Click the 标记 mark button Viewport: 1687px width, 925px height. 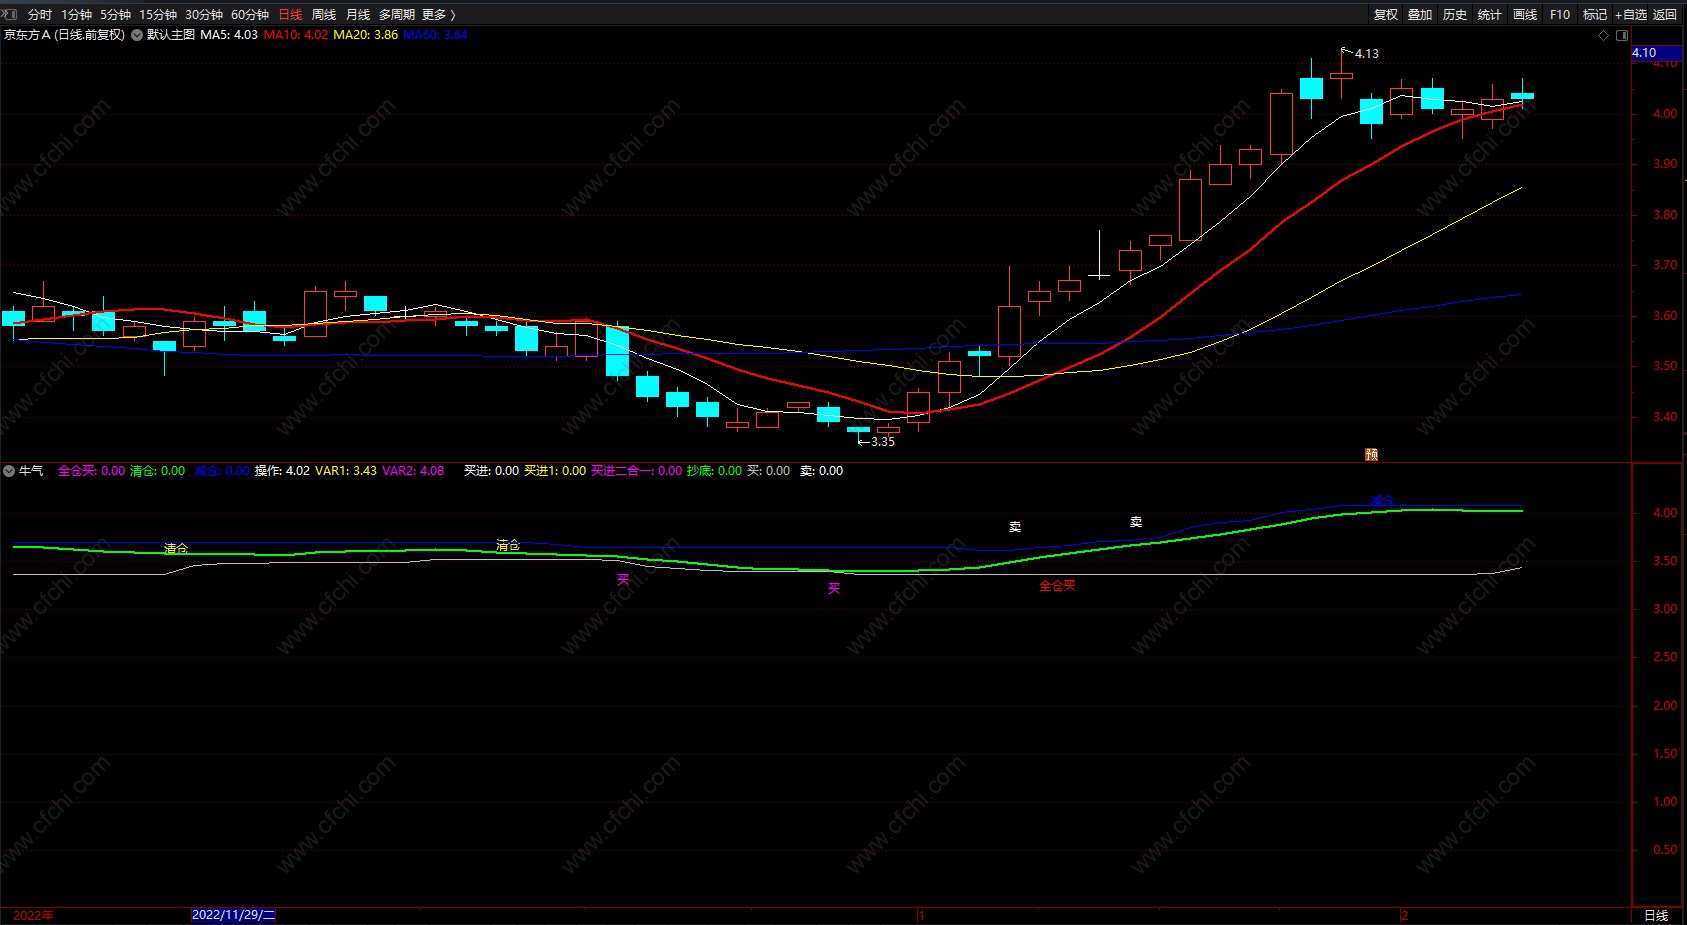(1595, 15)
